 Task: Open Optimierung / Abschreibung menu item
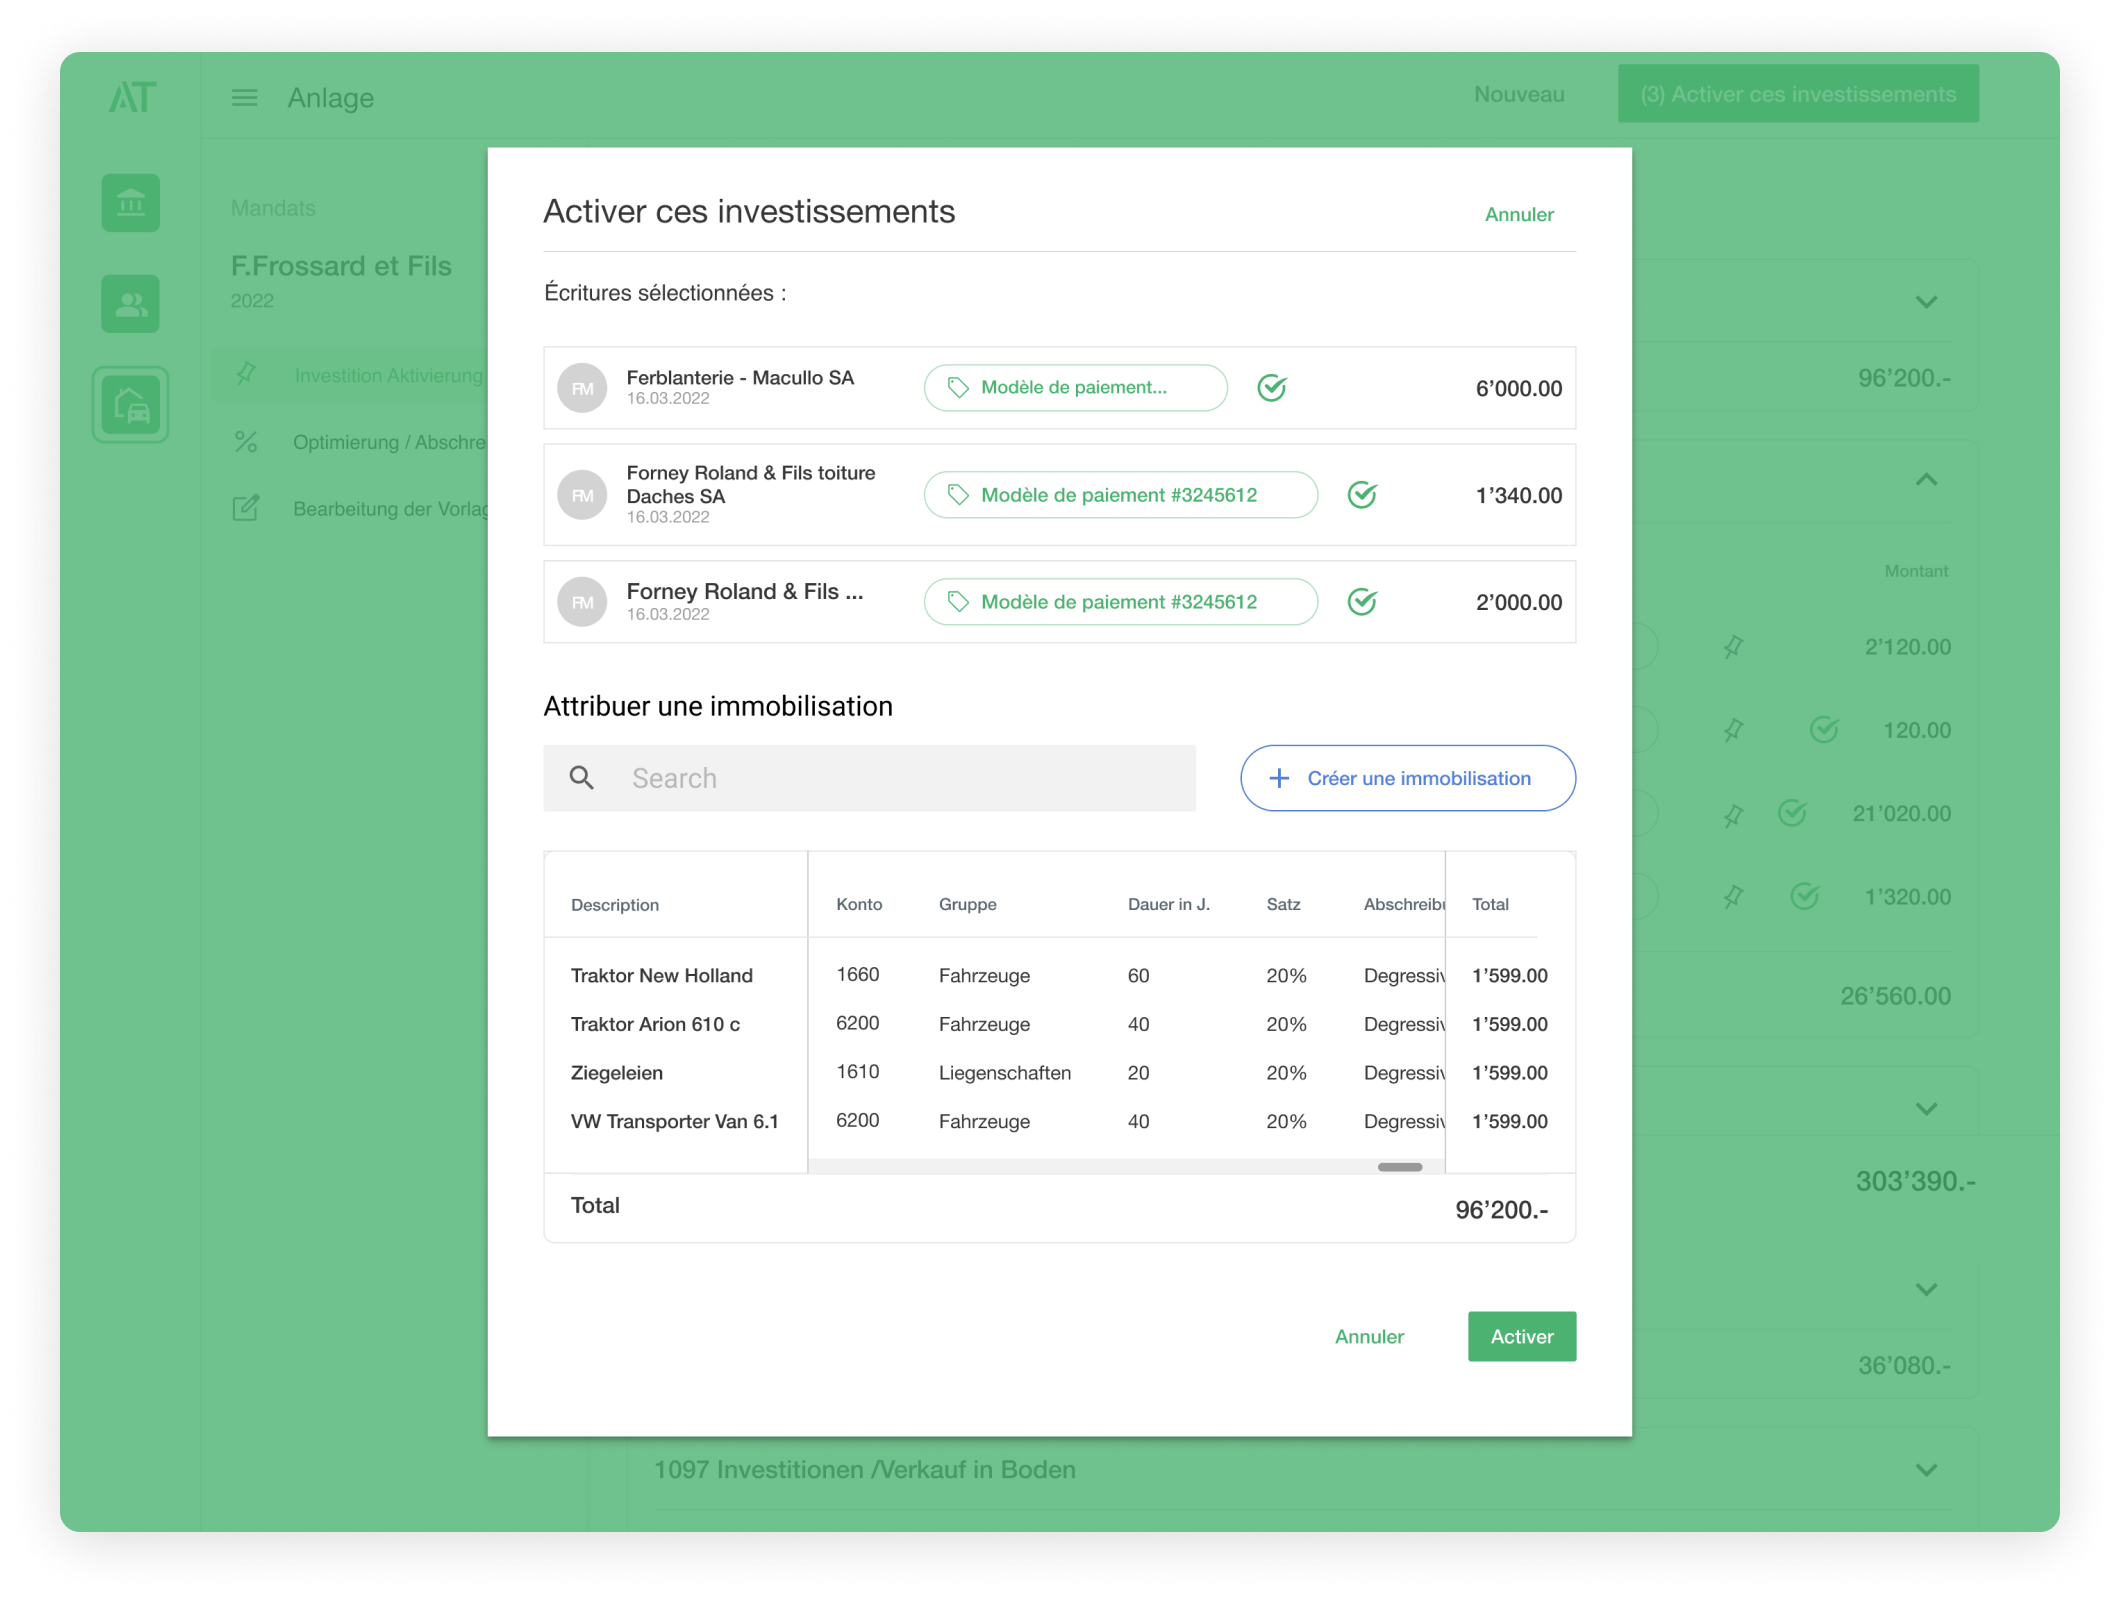389,442
